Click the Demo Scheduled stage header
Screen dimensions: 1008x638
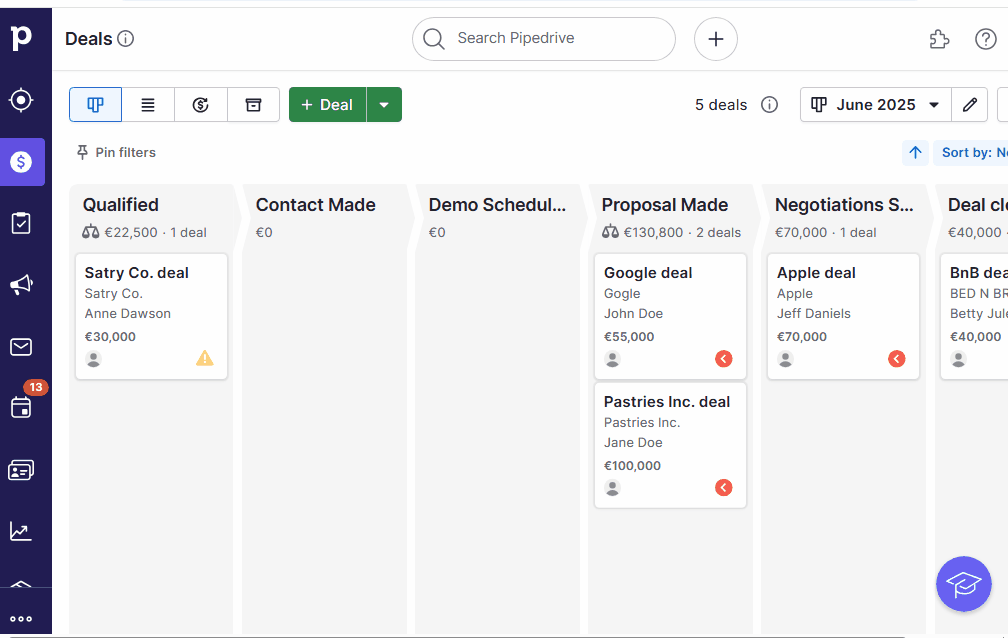498,205
